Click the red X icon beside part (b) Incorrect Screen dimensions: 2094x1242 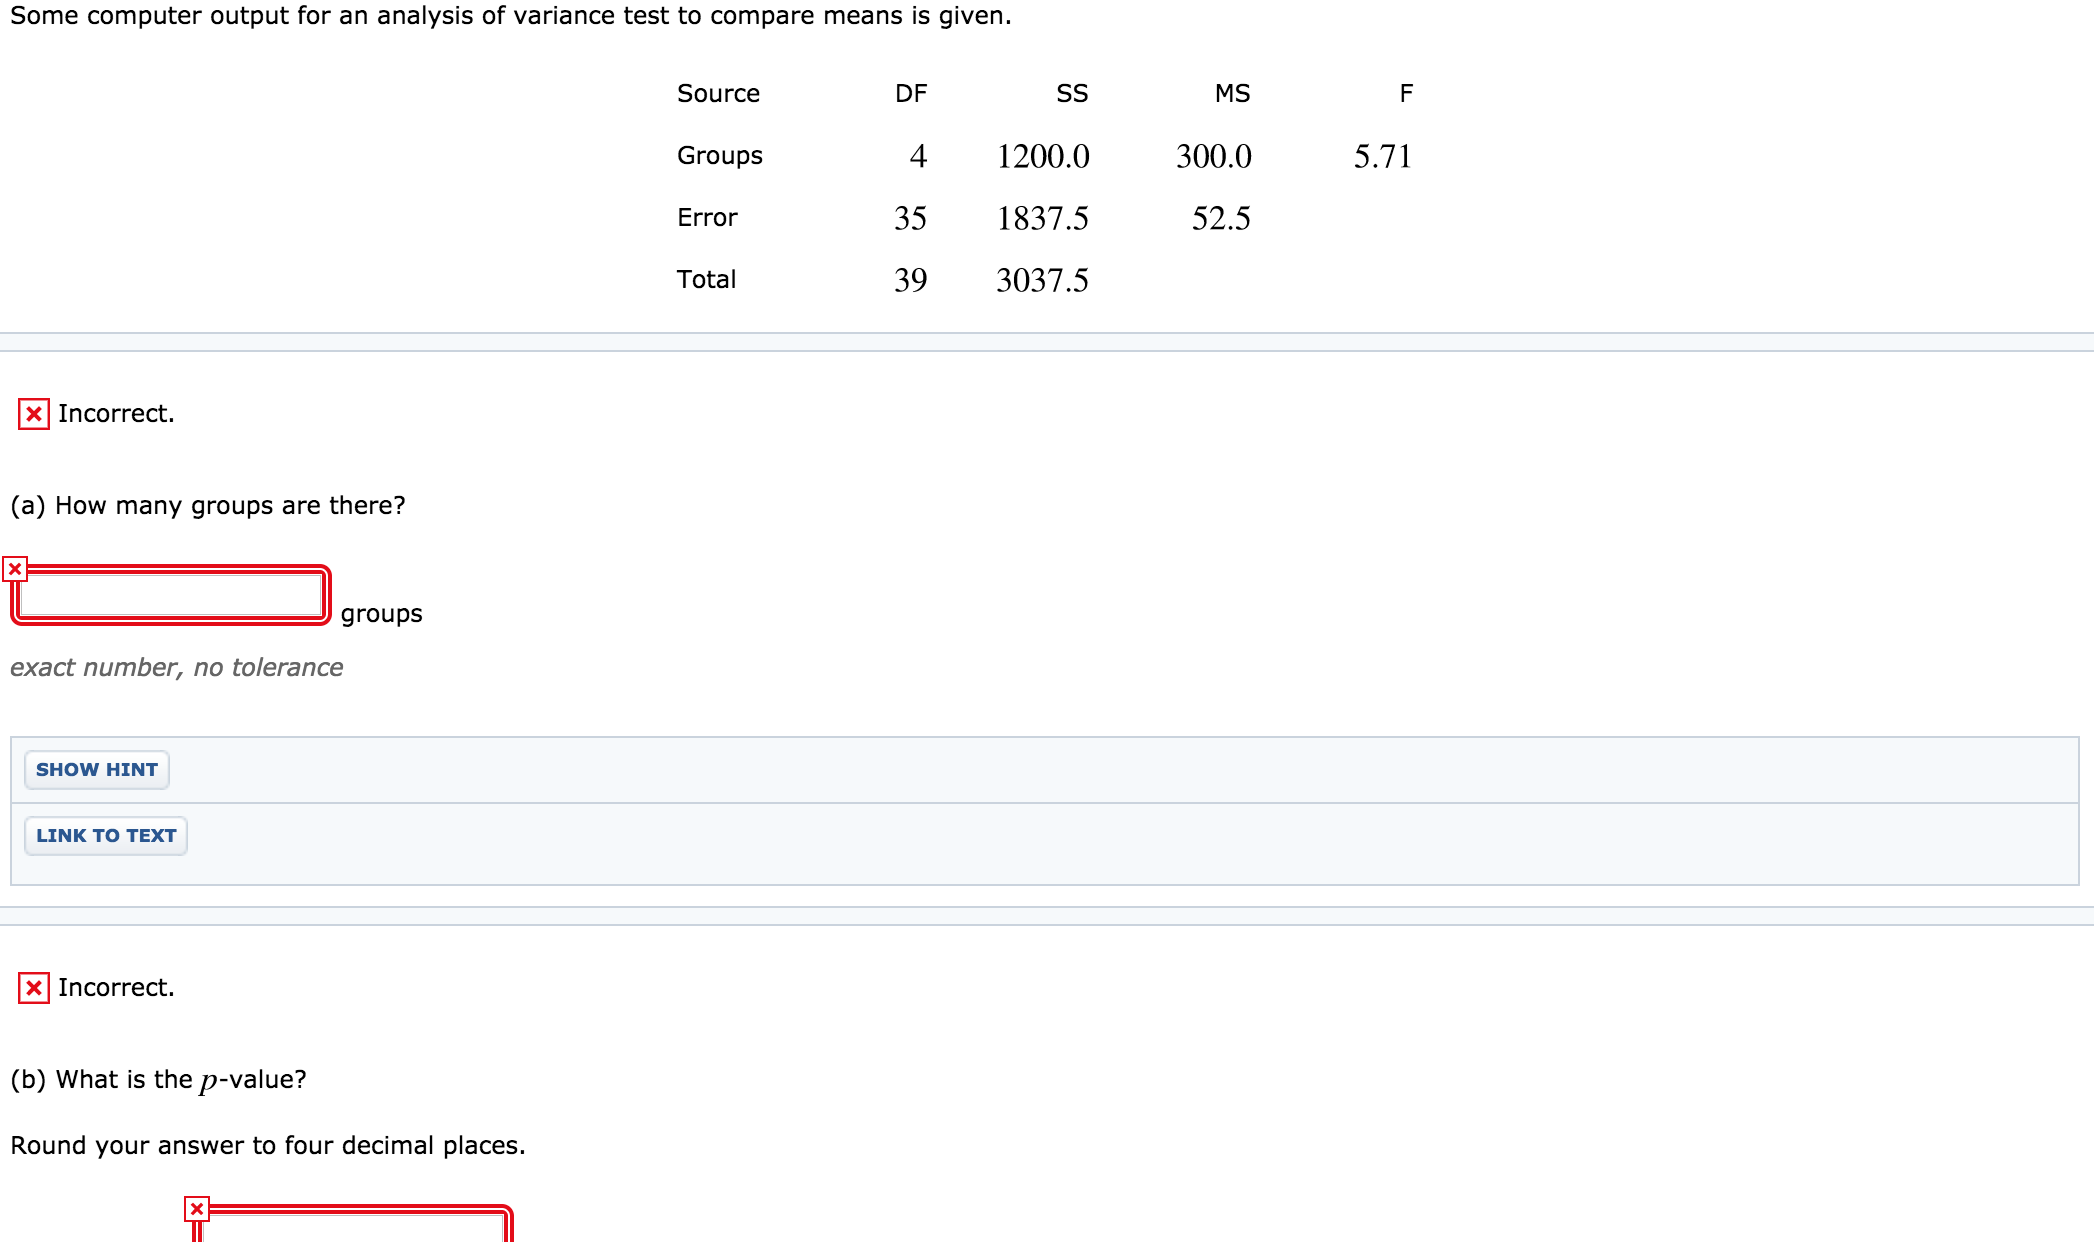coord(34,987)
